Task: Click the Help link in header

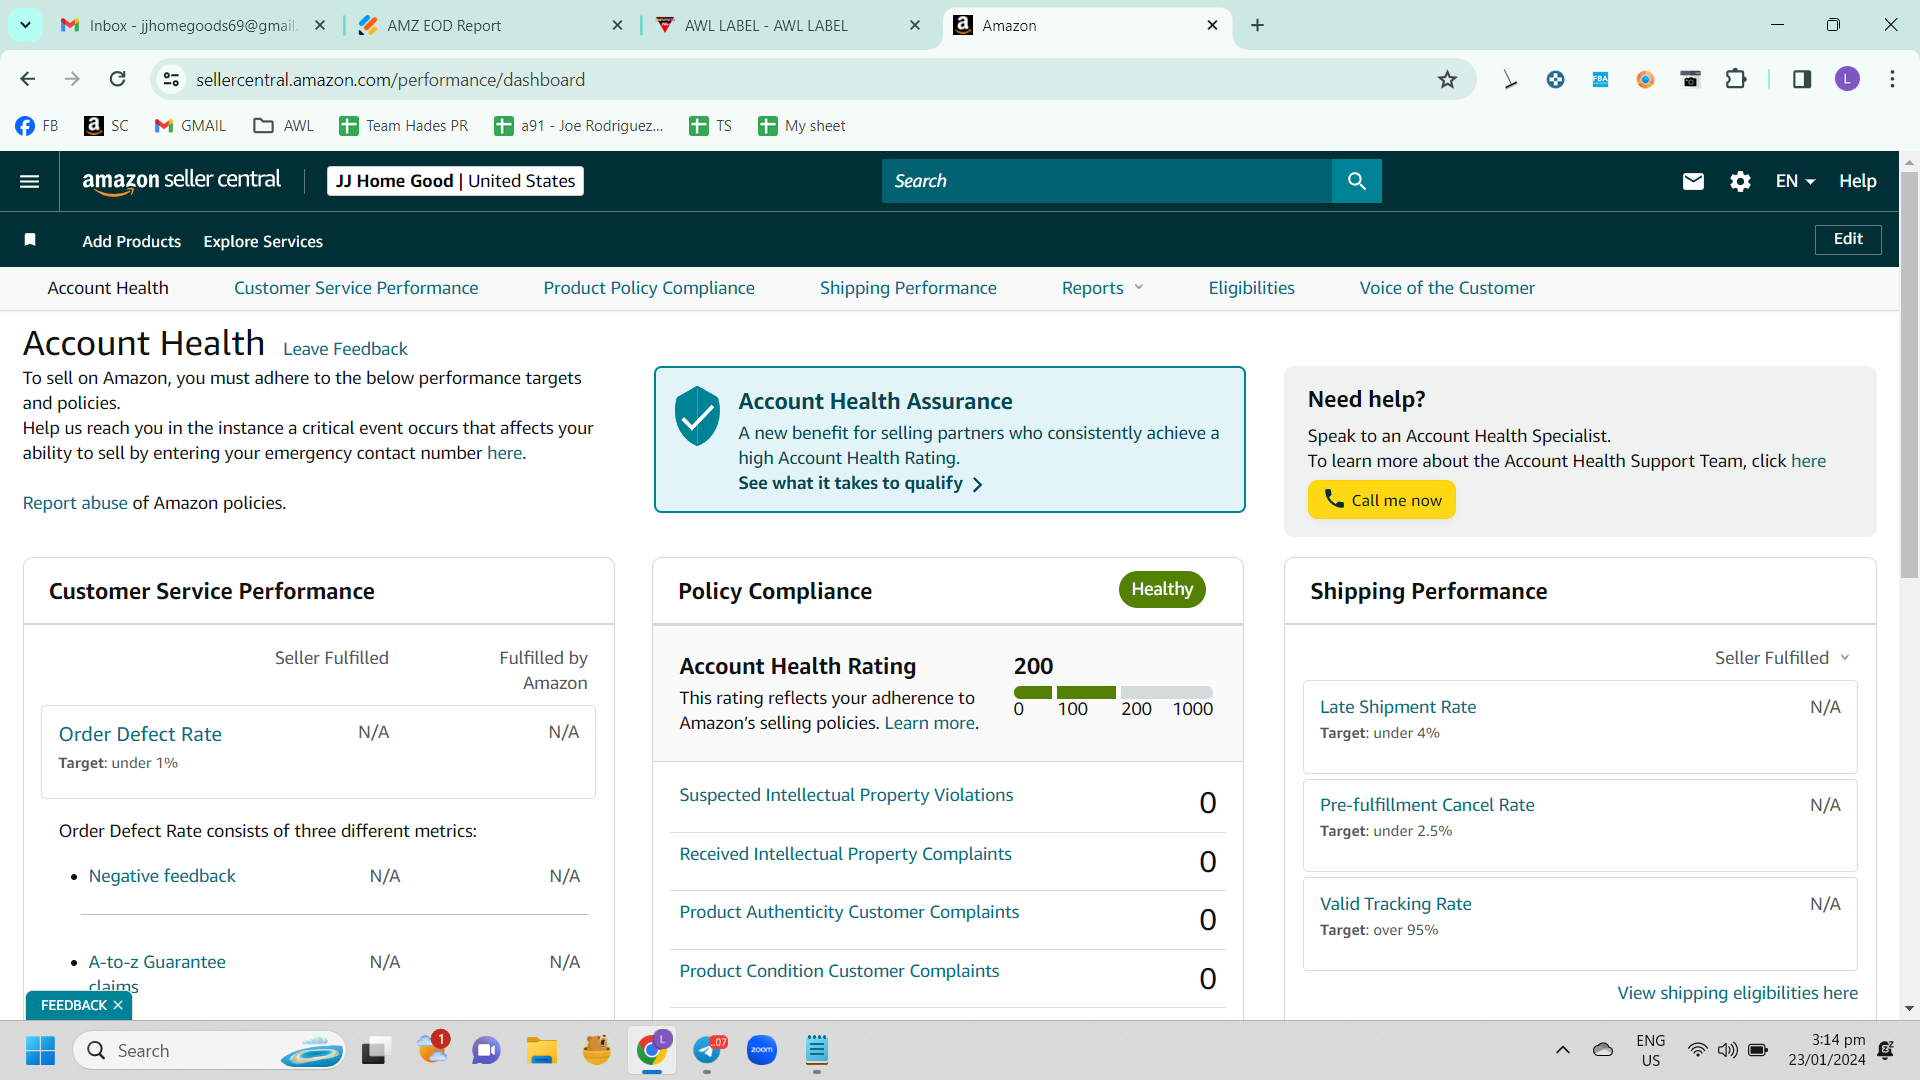Action: [x=1857, y=181]
